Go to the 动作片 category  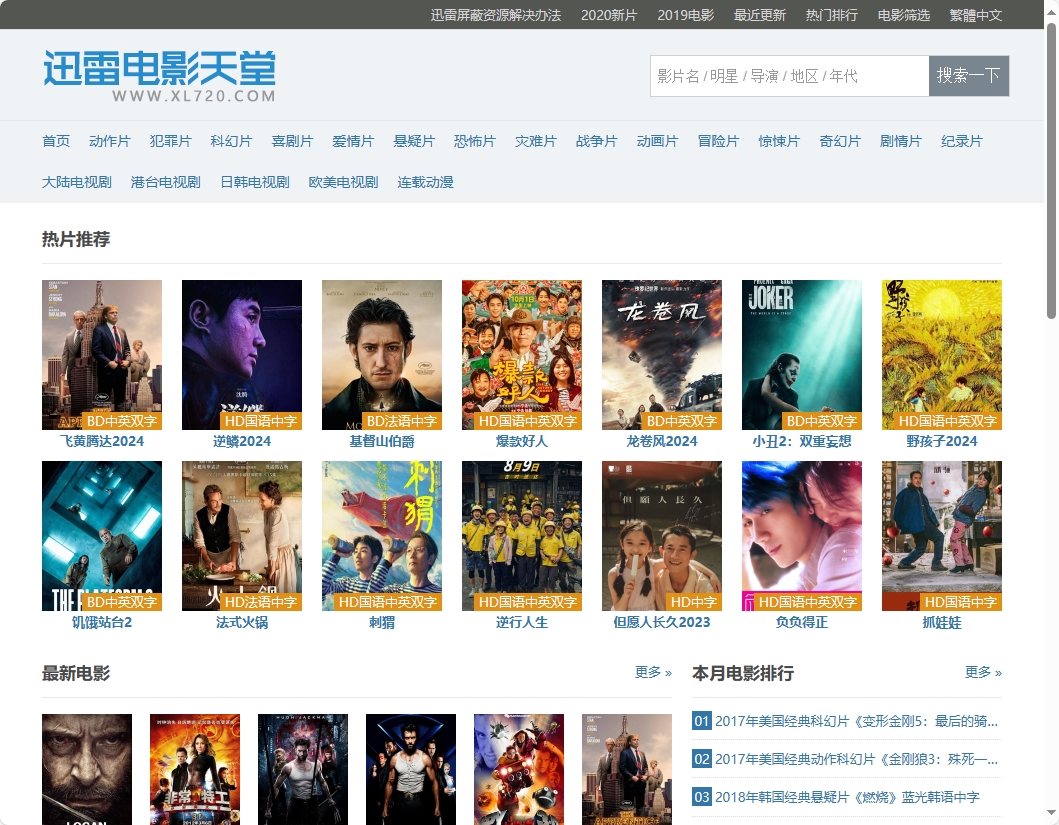pyautogui.click(x=109, y=141)
